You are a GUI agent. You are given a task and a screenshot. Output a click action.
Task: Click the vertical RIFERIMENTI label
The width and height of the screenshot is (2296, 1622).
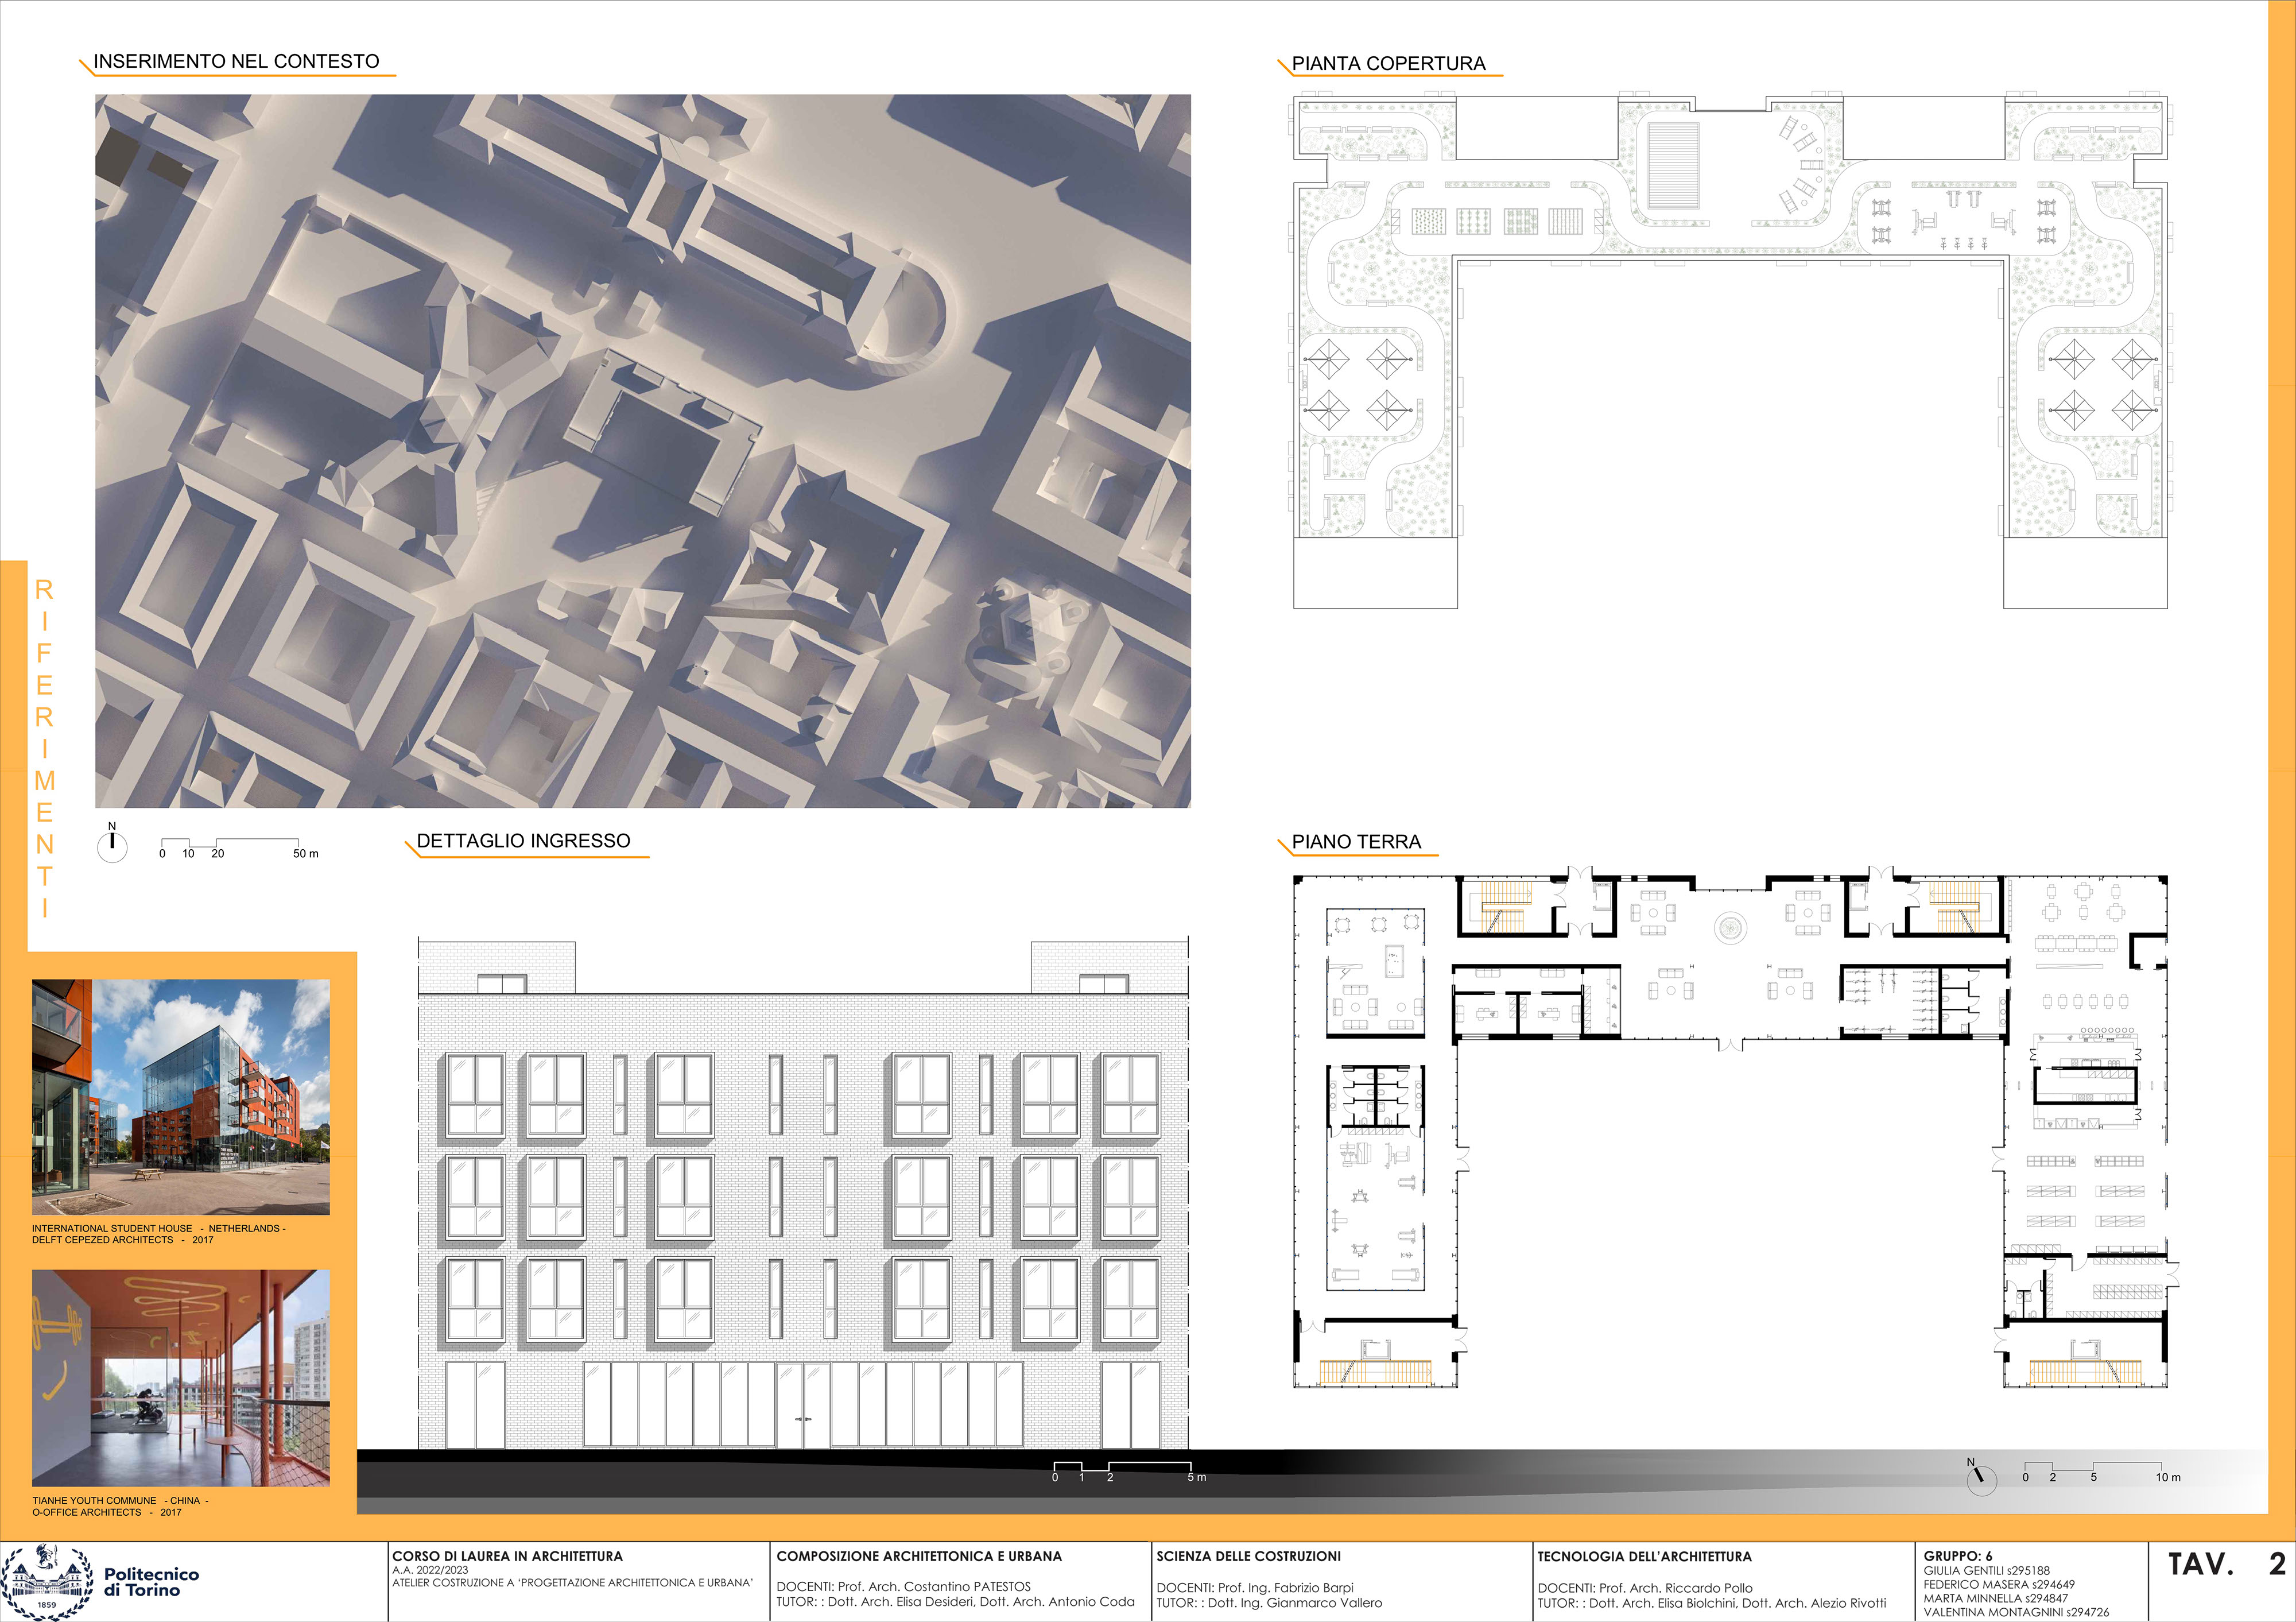[x=44, y=748]
